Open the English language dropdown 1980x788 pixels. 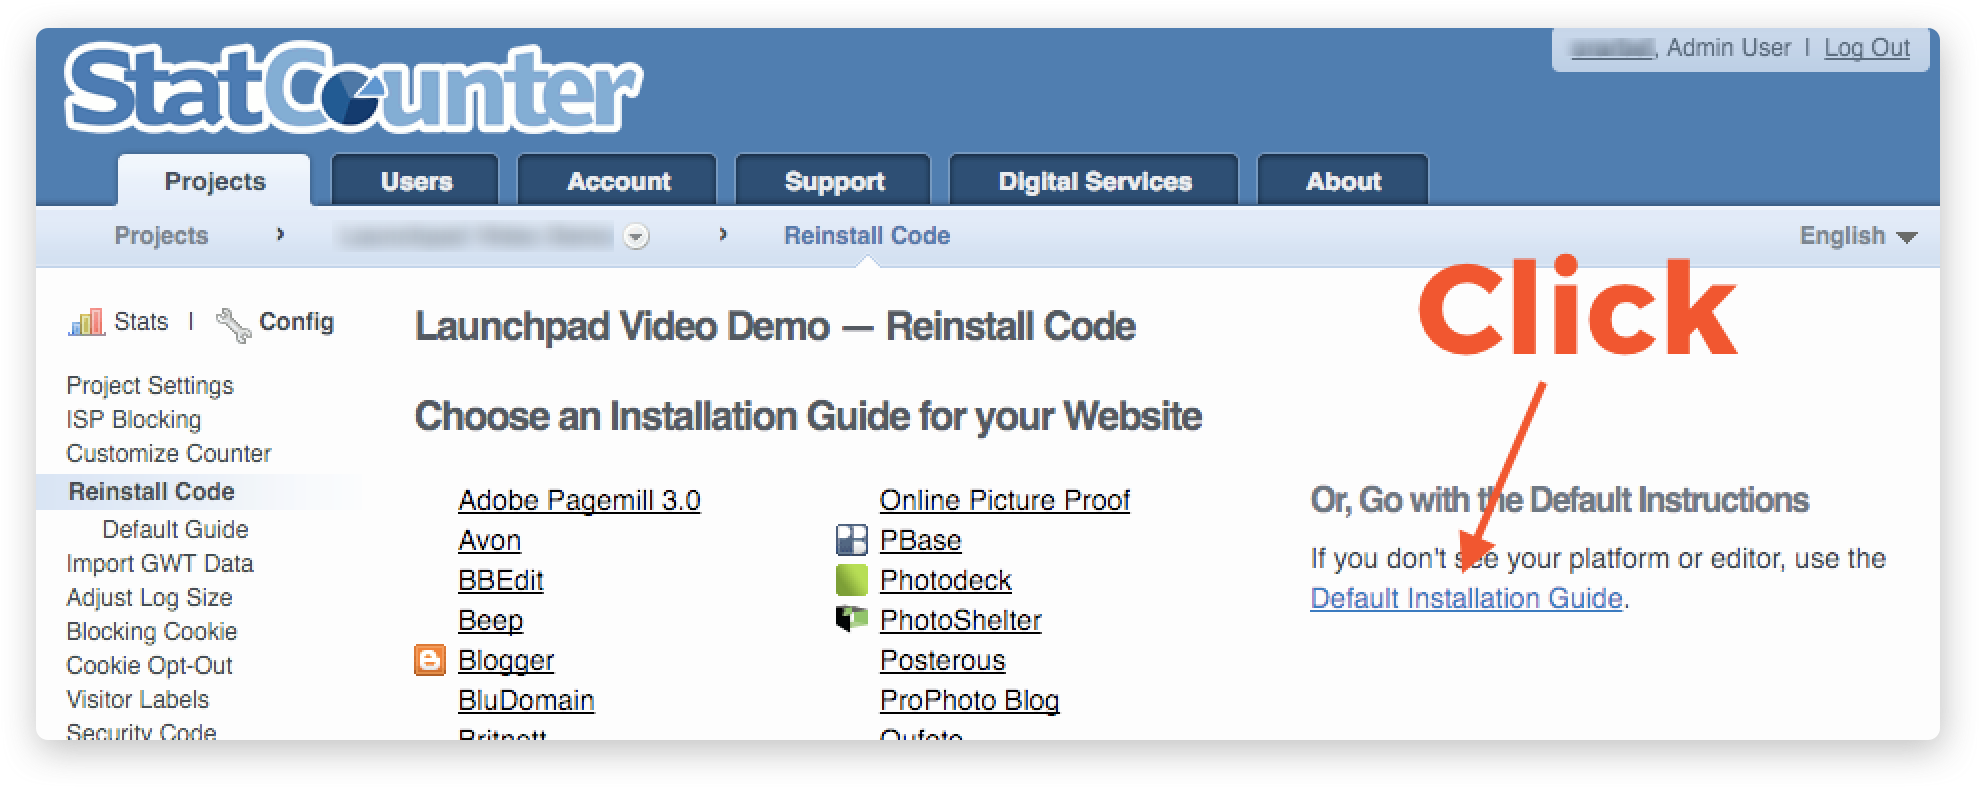click(1858, 236)
